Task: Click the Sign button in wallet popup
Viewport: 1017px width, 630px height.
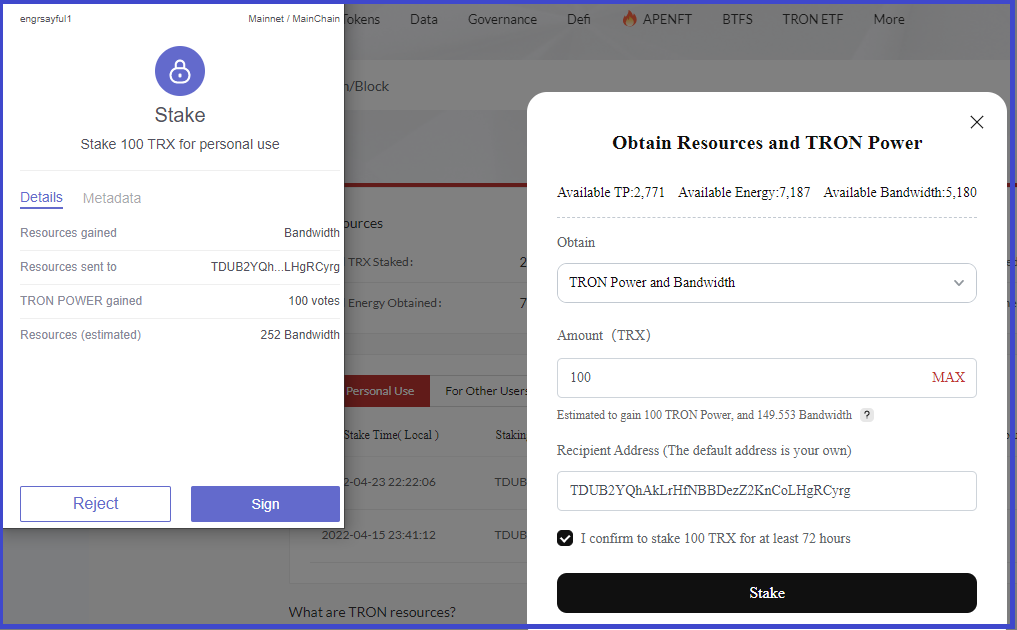Action: [x=265, y=504]
